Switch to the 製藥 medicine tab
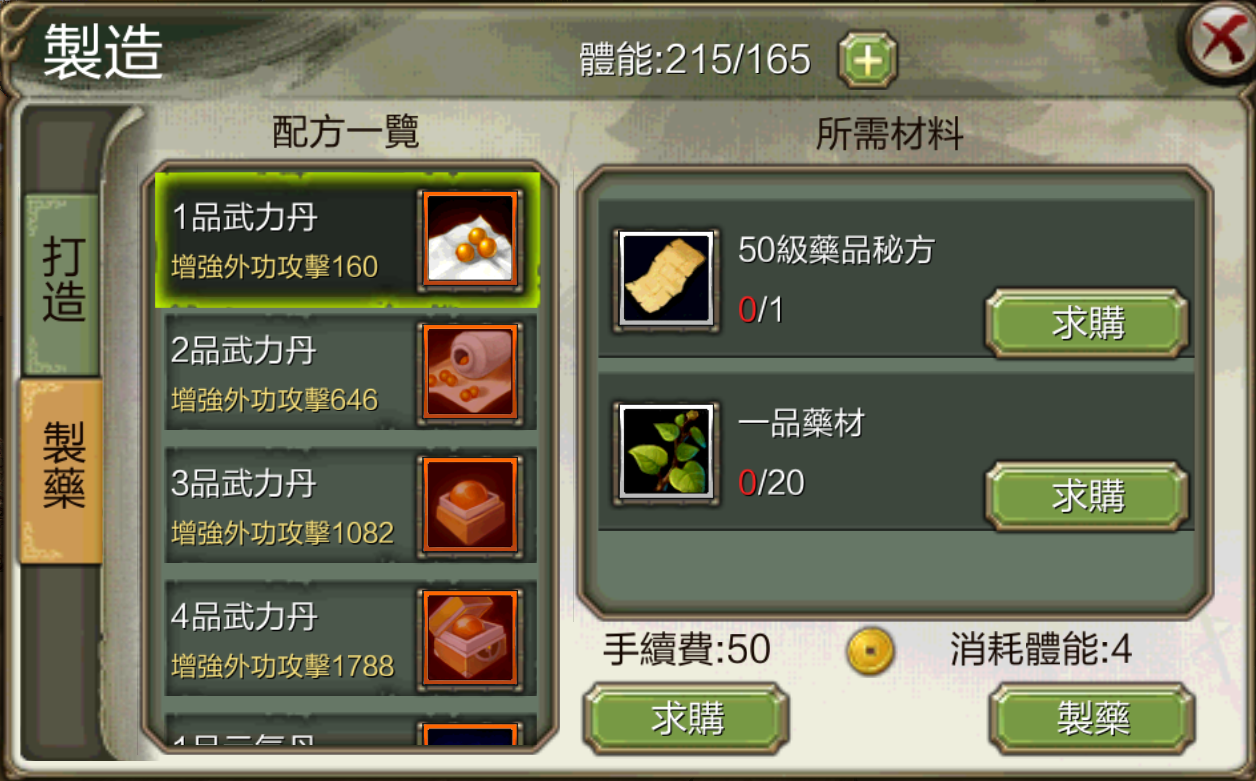Screen dimensions: 1256x781 tap(63, 468)
